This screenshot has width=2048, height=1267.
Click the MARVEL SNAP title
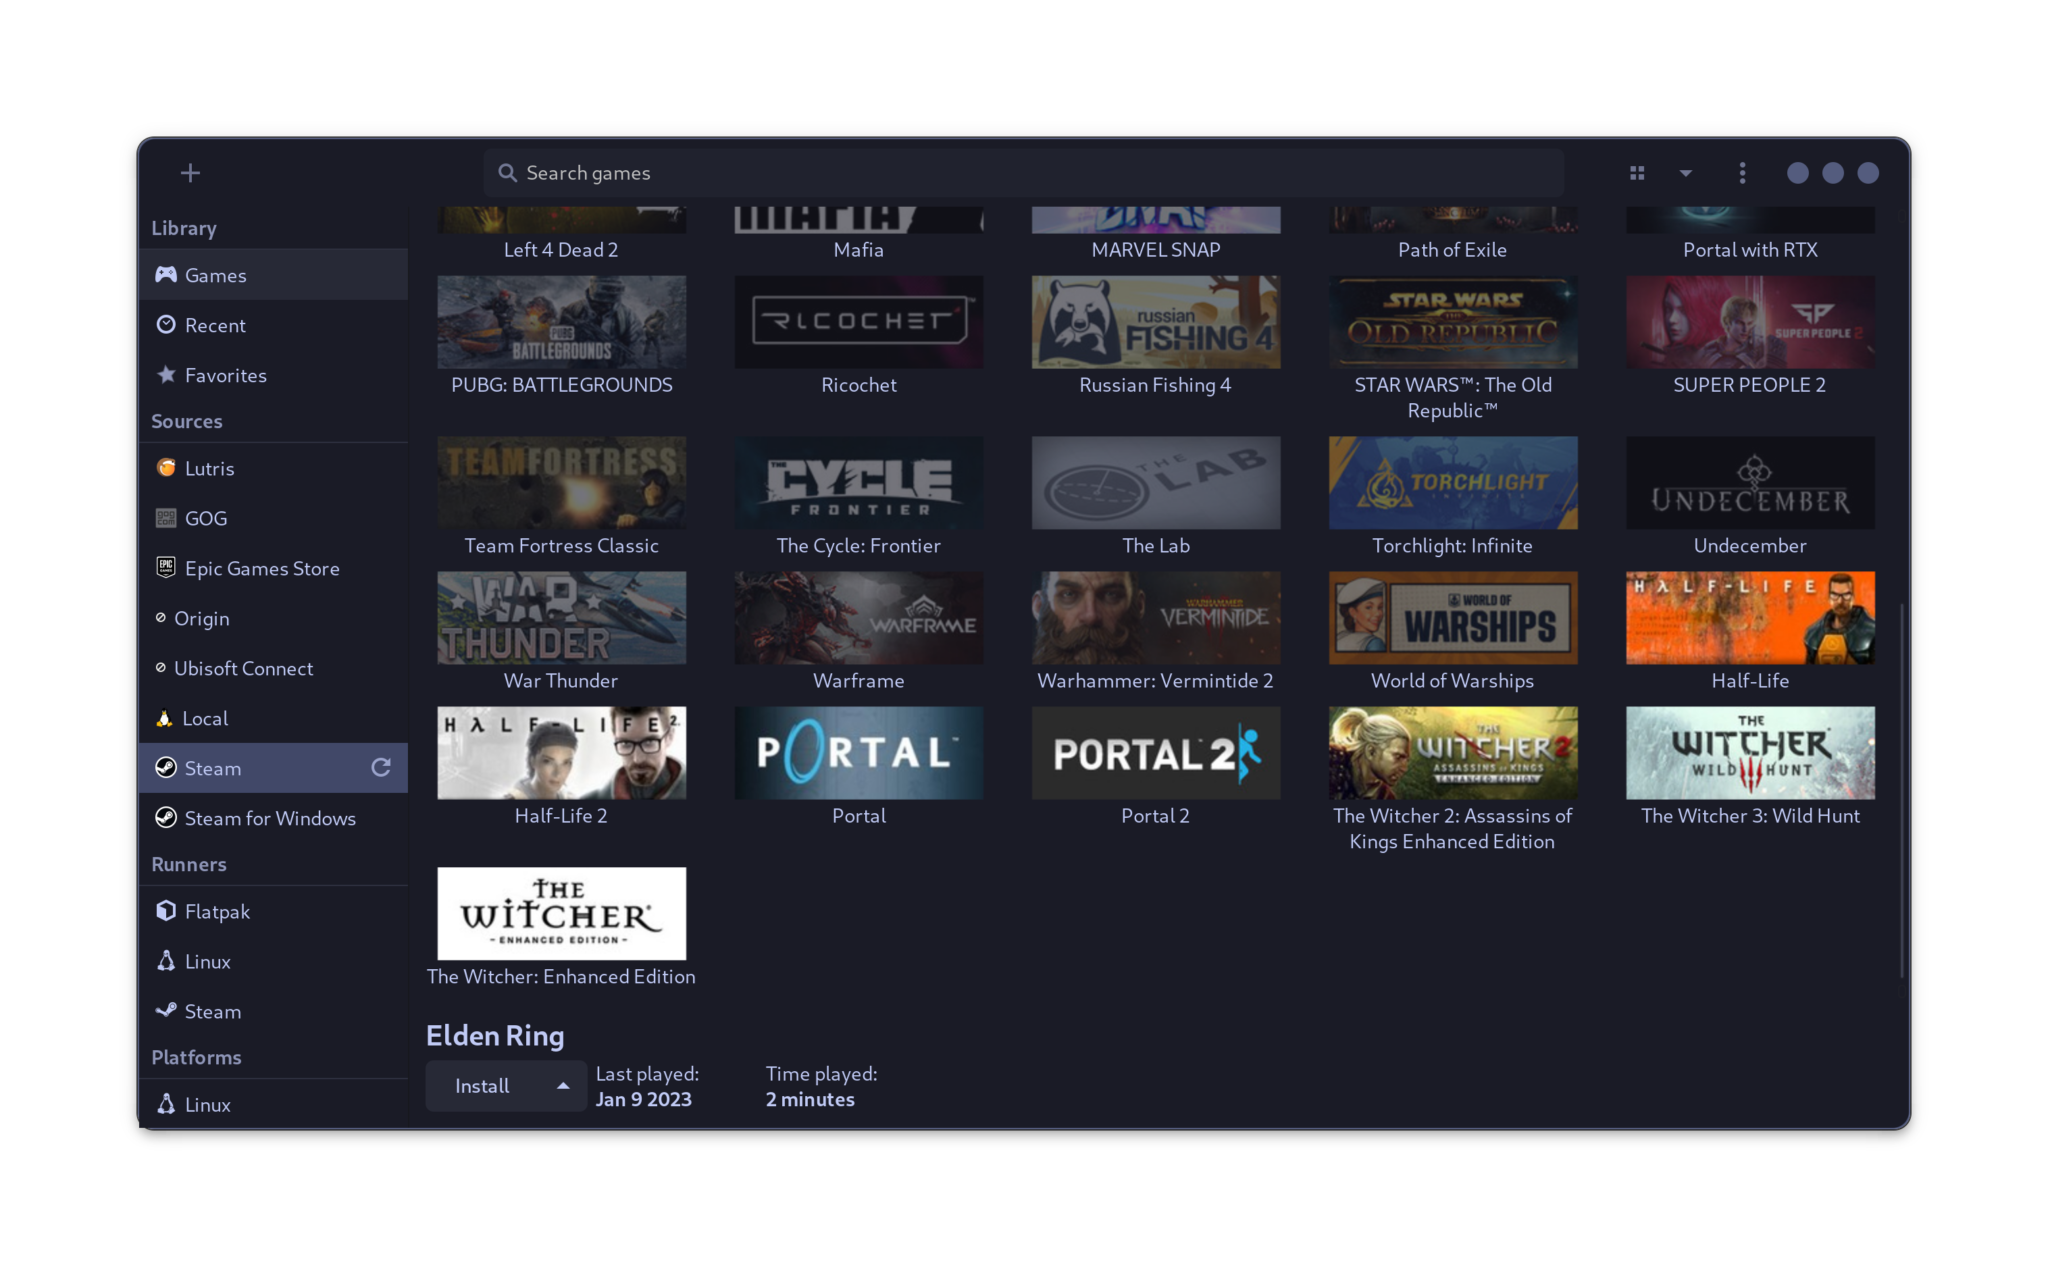pos(1155,250)
